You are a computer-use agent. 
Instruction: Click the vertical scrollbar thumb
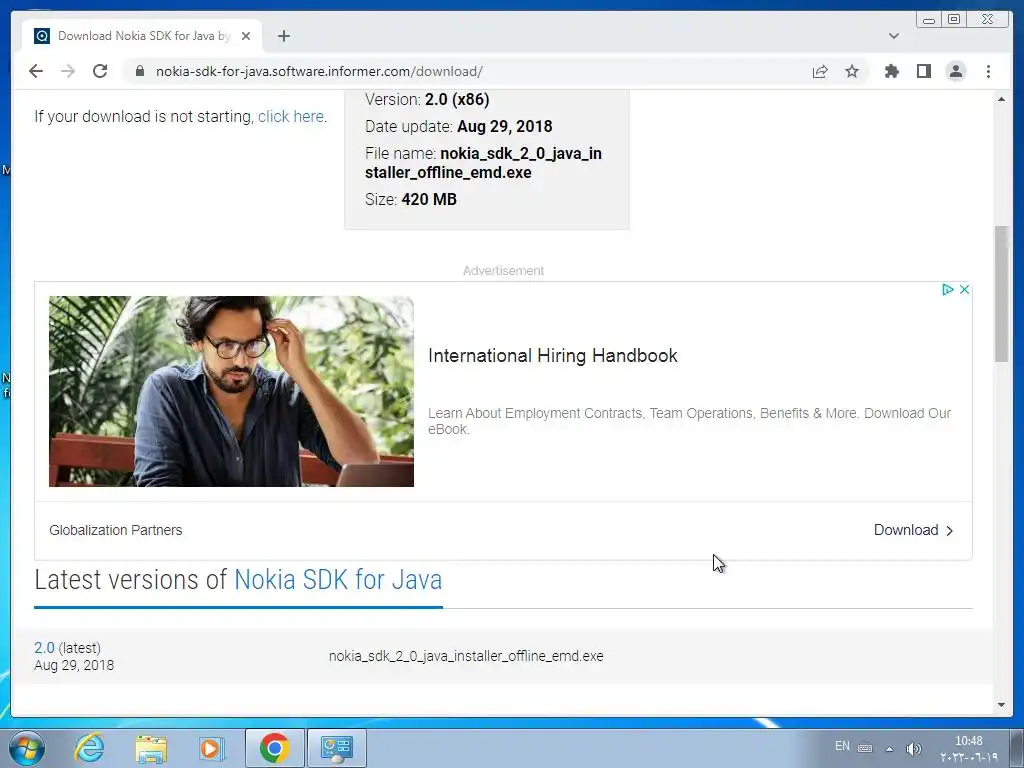(1001, 293)
